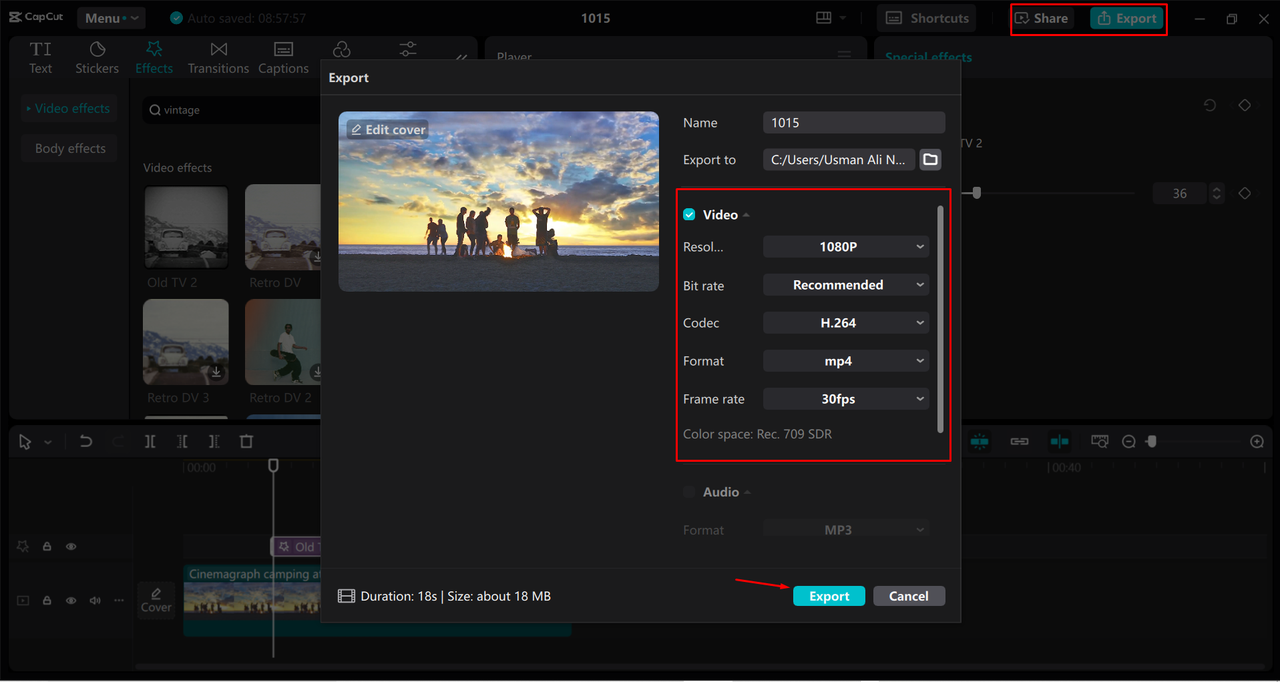1280x682 pixels.
Task: Open the Transitions panel
Action: click(218, 56)
